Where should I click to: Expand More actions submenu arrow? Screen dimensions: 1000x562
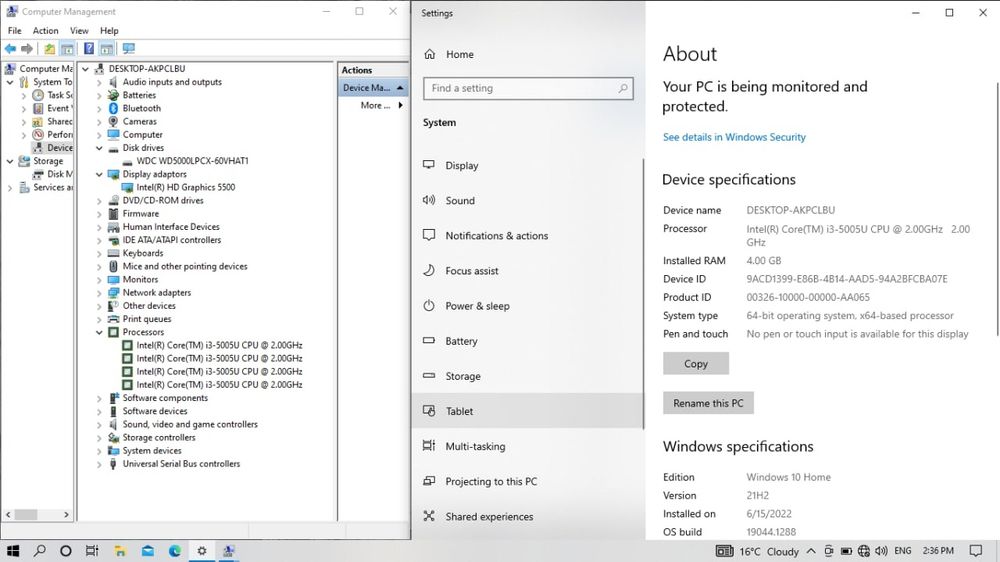pos(401,105)
